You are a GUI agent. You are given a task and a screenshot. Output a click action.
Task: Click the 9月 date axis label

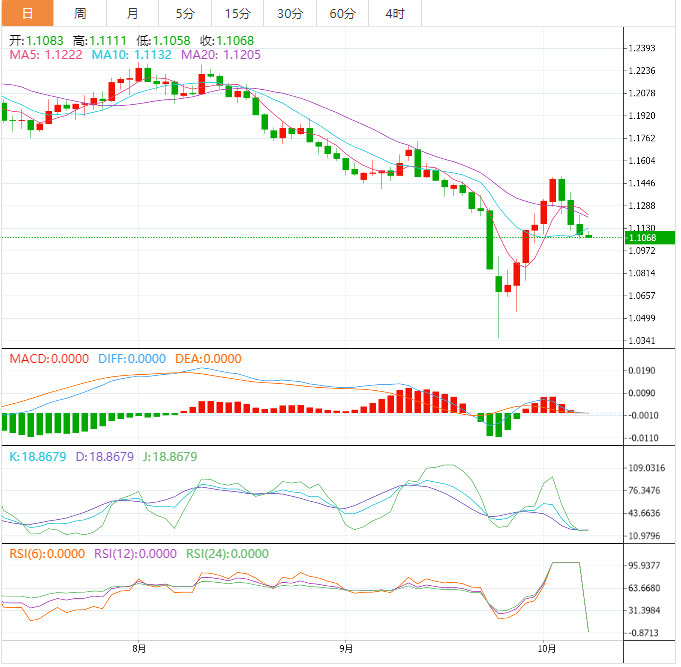click(x=346, y=649)
